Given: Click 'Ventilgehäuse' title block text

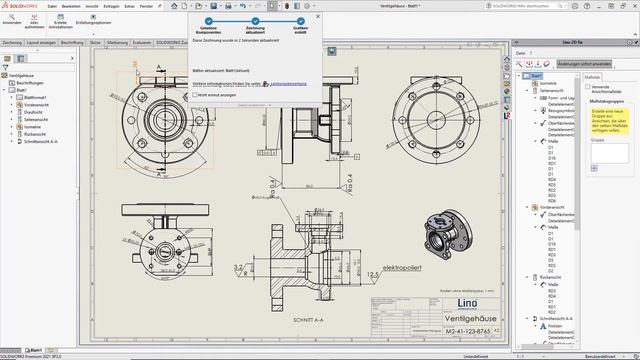Looking at the screenshot, I should pos(470,318).
